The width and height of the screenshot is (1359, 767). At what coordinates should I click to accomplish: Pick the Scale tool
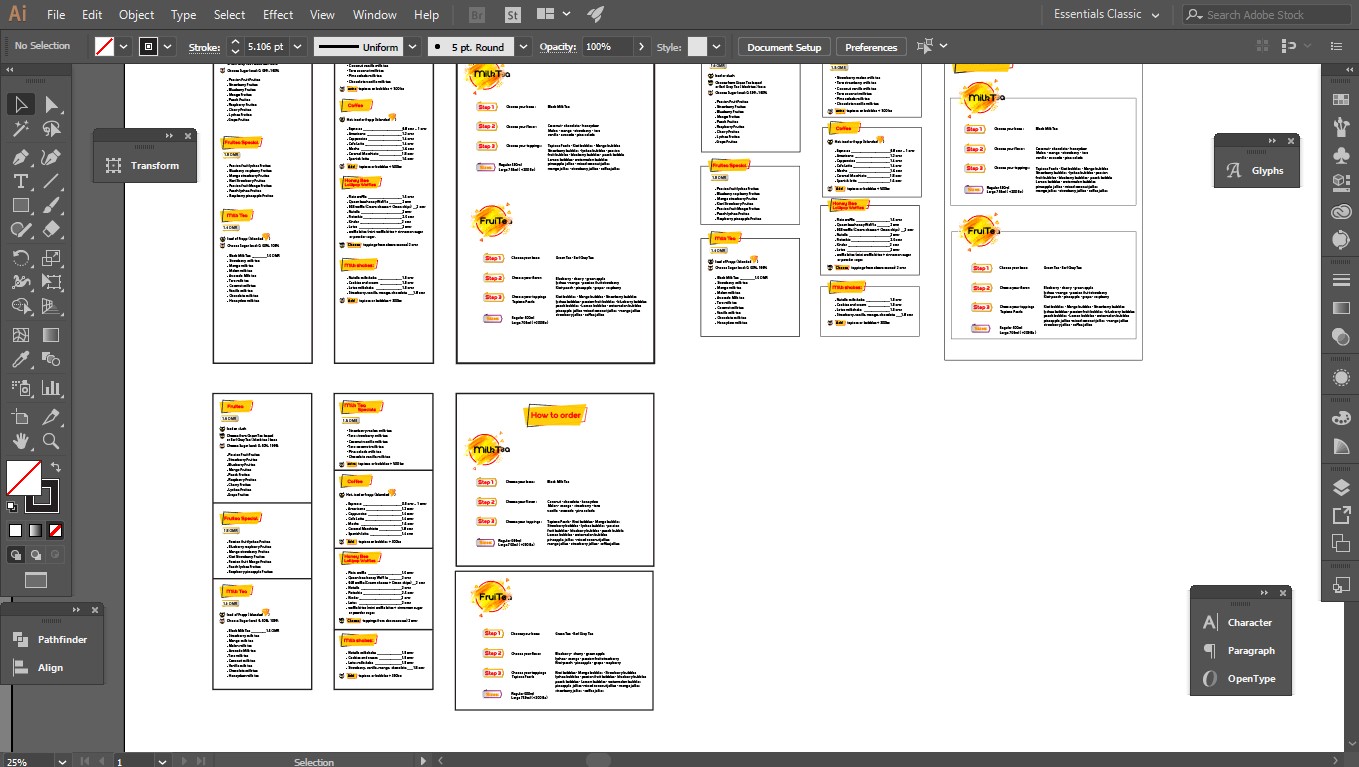point(51,258)
